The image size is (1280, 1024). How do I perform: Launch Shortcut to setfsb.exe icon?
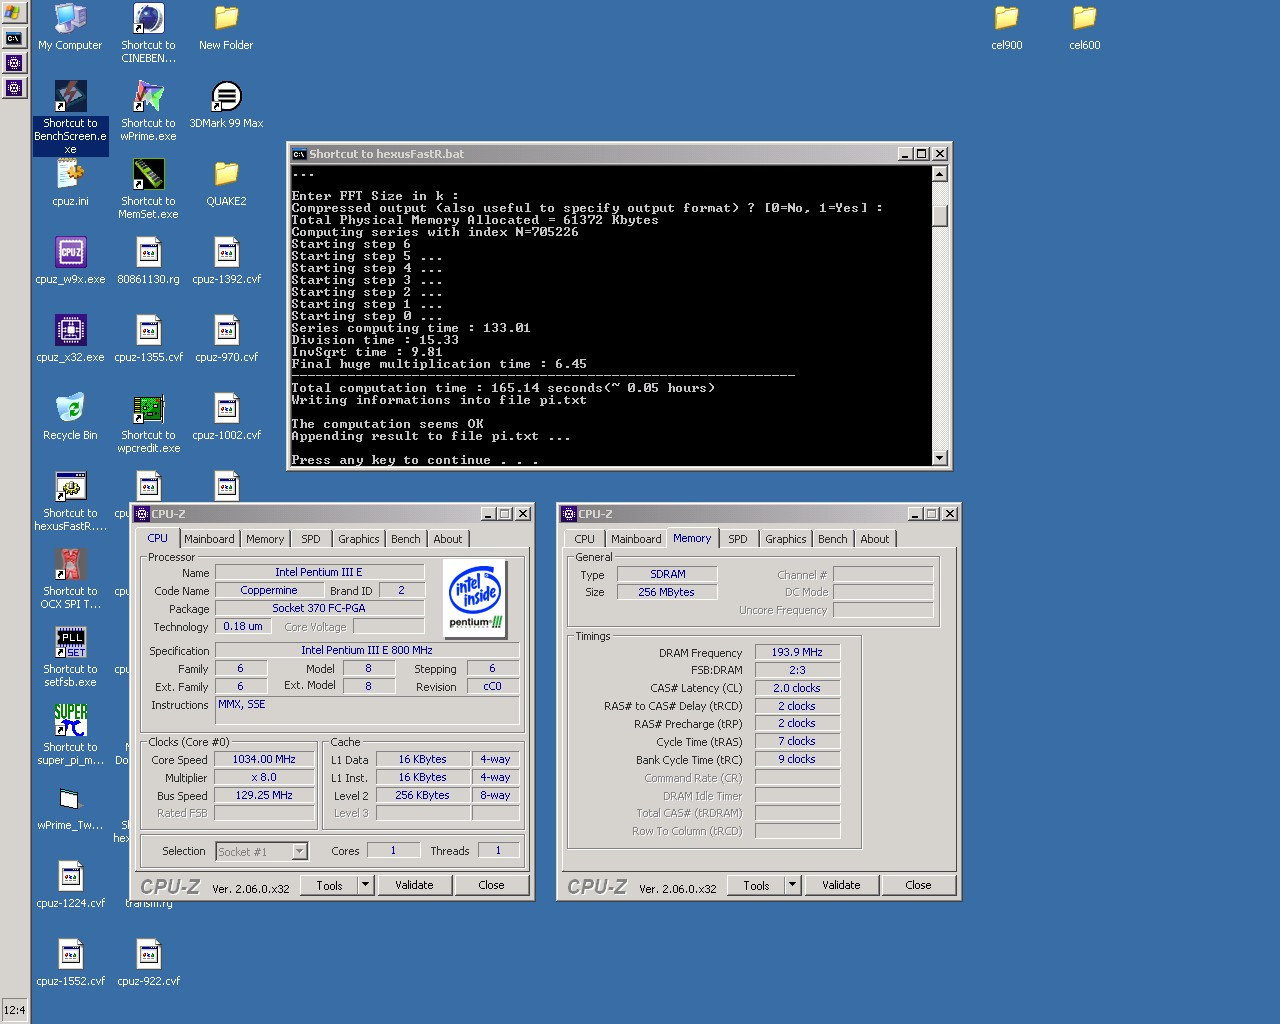[70, 657]
